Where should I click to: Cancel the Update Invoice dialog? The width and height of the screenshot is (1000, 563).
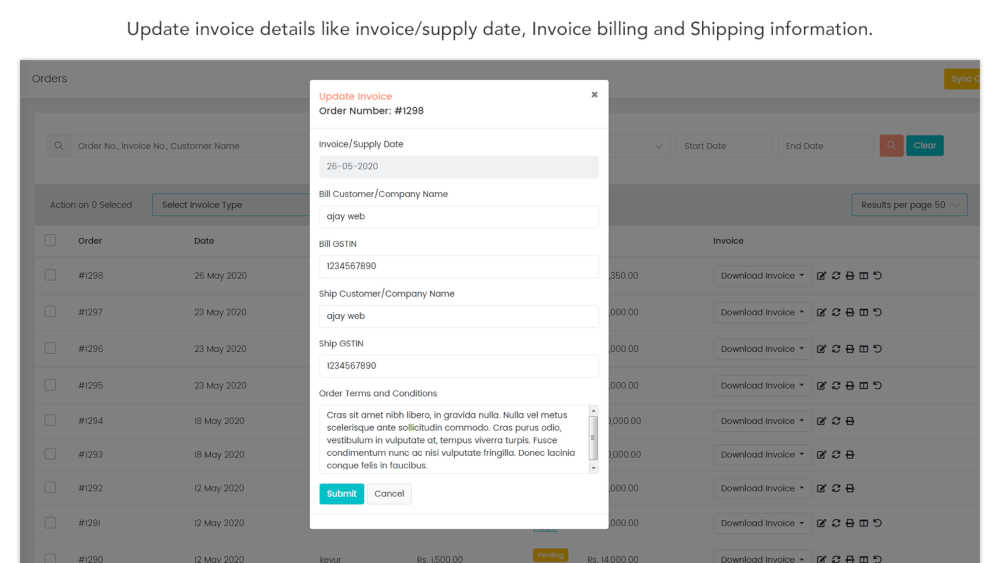pos(389,494)
